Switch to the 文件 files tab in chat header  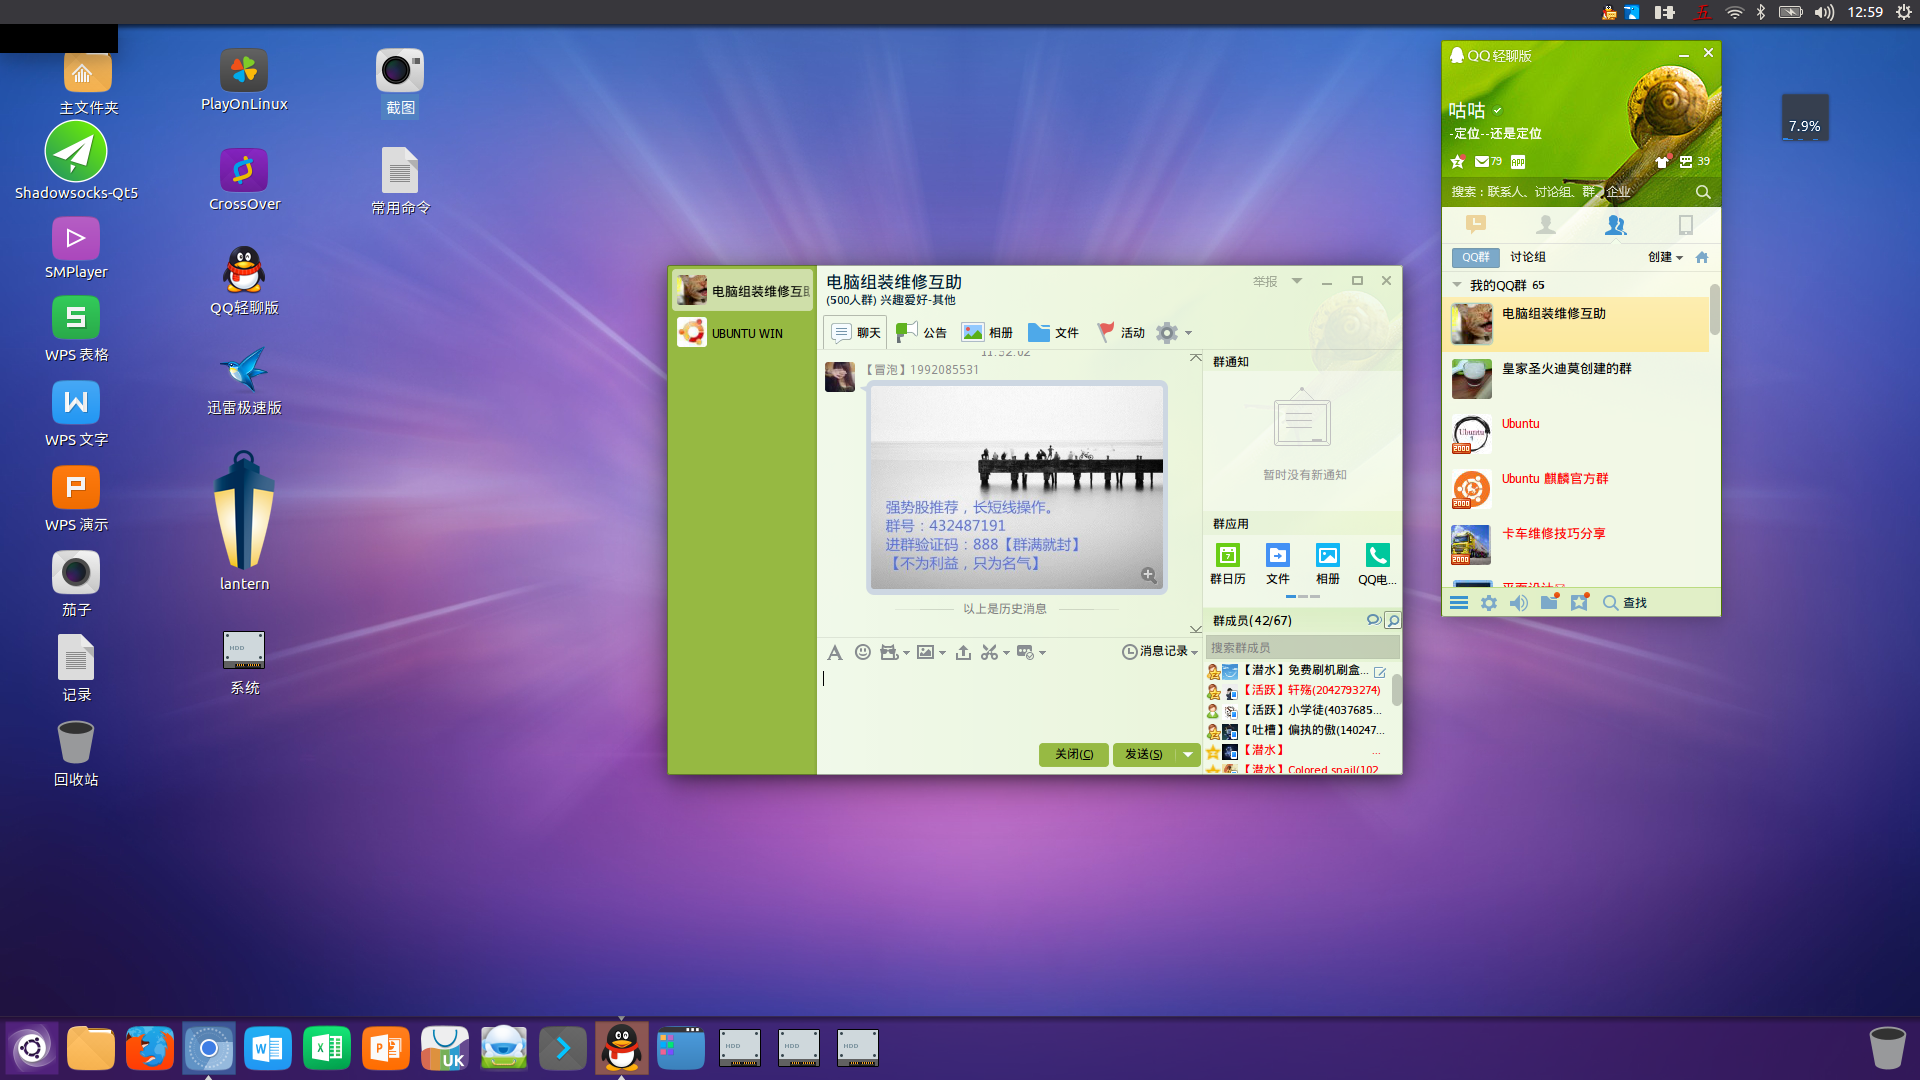pos(1053,333)
